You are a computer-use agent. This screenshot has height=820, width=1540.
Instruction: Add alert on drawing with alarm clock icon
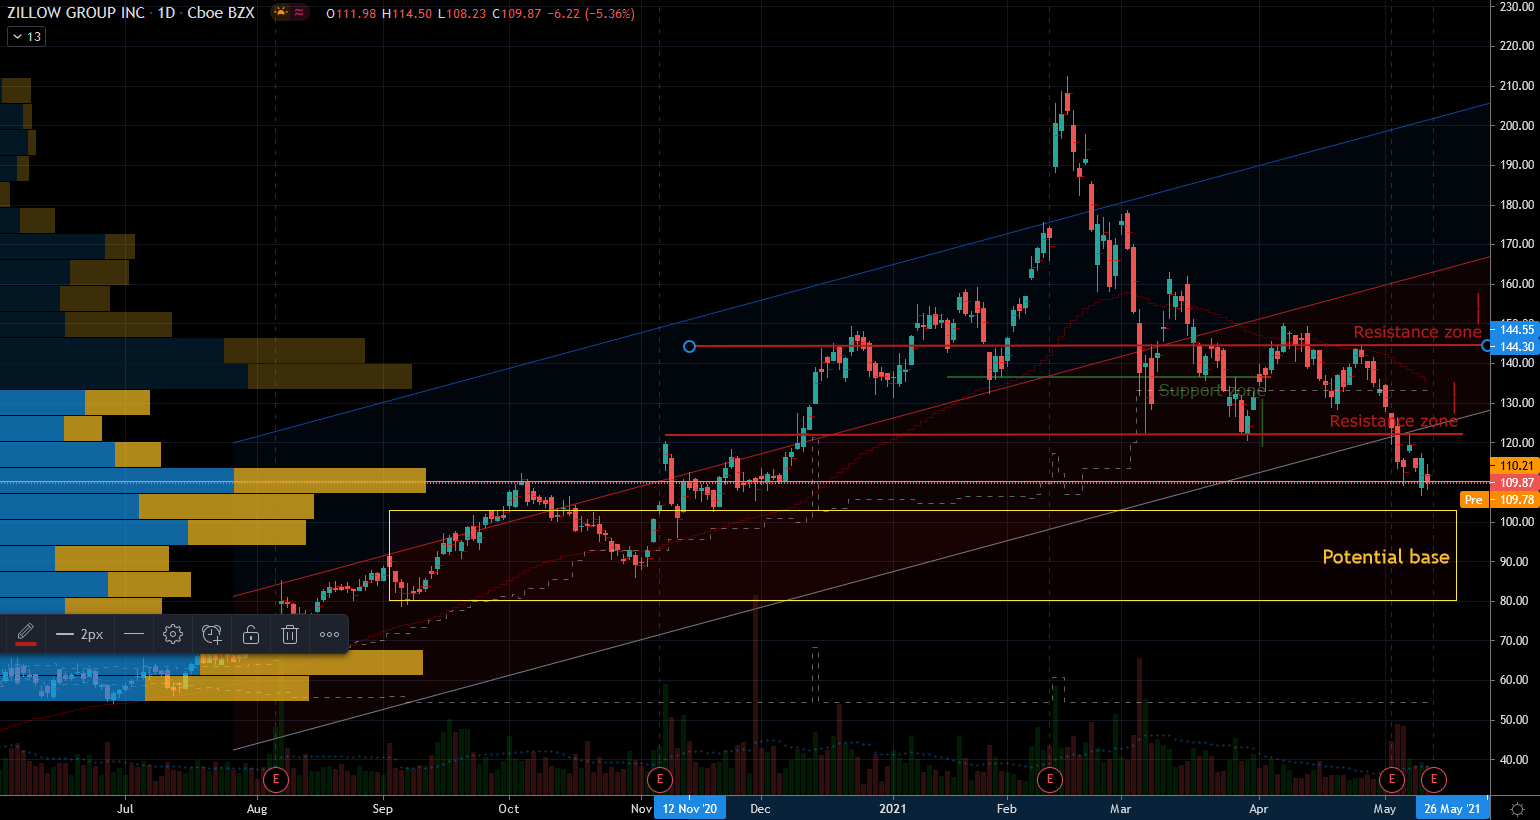tap(212, 634)
